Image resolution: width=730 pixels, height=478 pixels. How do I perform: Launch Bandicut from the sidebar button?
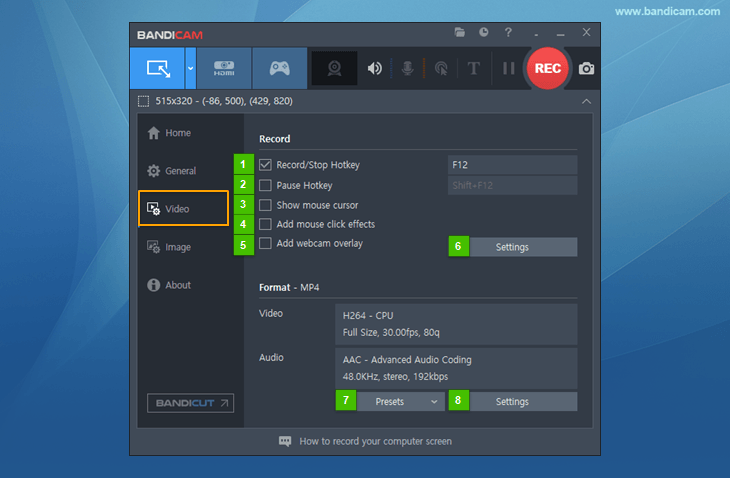point(190,403)
